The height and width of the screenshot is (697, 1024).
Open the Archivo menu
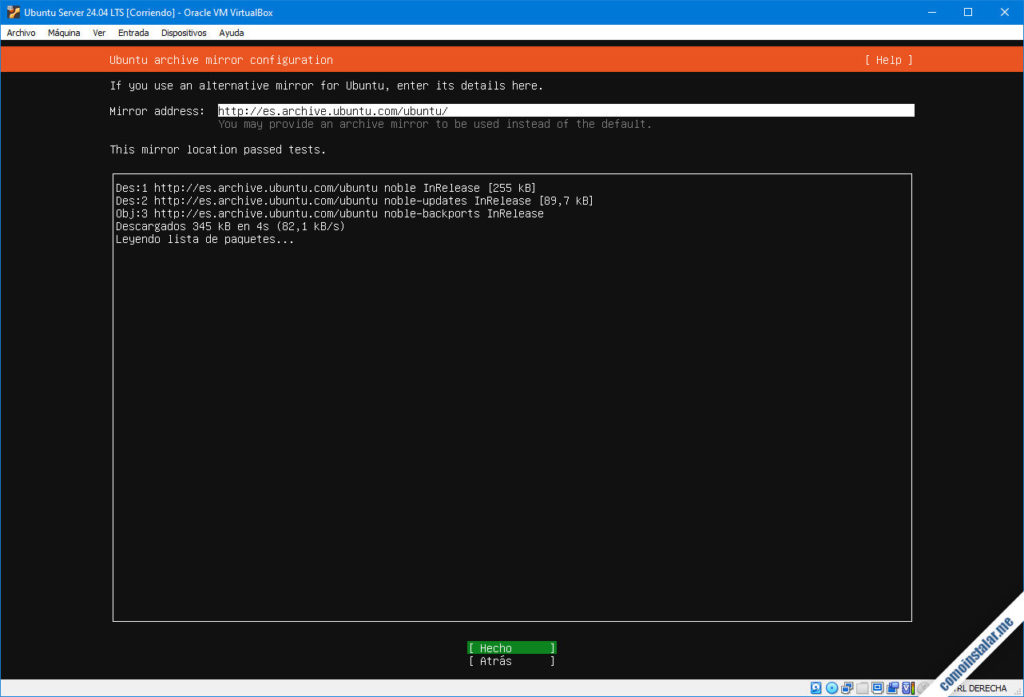click(21, 32)
